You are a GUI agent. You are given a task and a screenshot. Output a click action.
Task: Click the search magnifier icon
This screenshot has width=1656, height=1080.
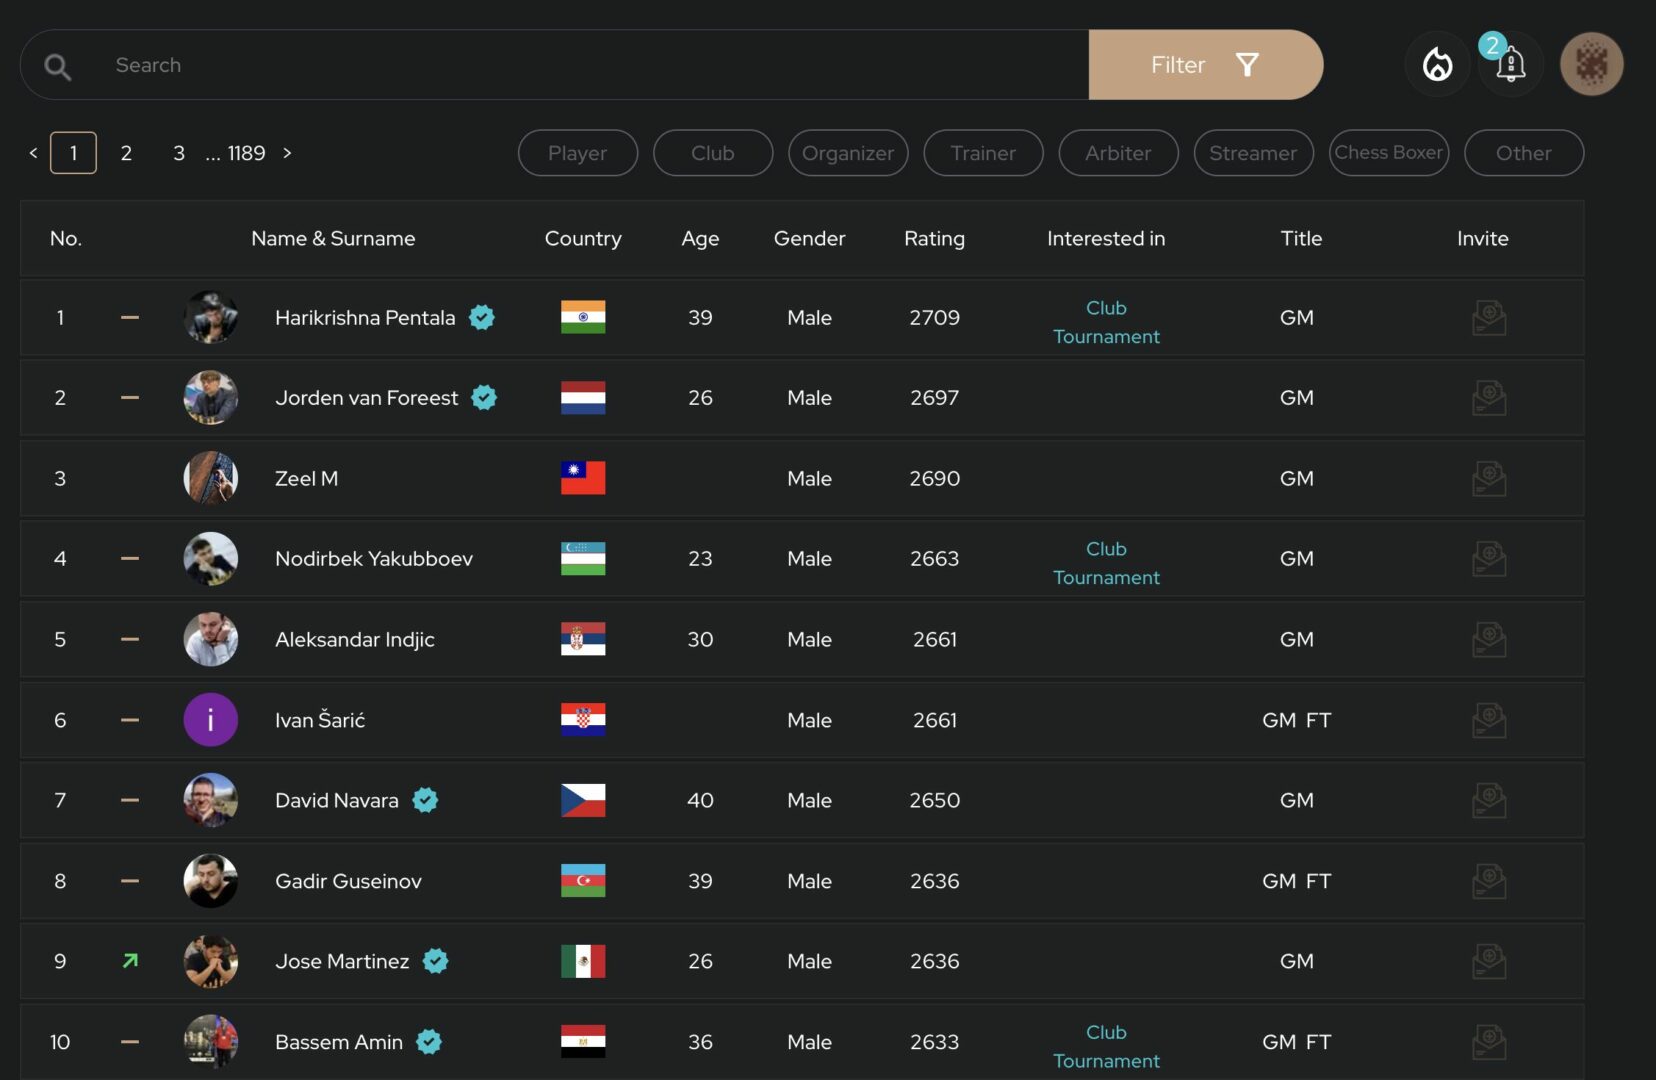coord(58,66)
